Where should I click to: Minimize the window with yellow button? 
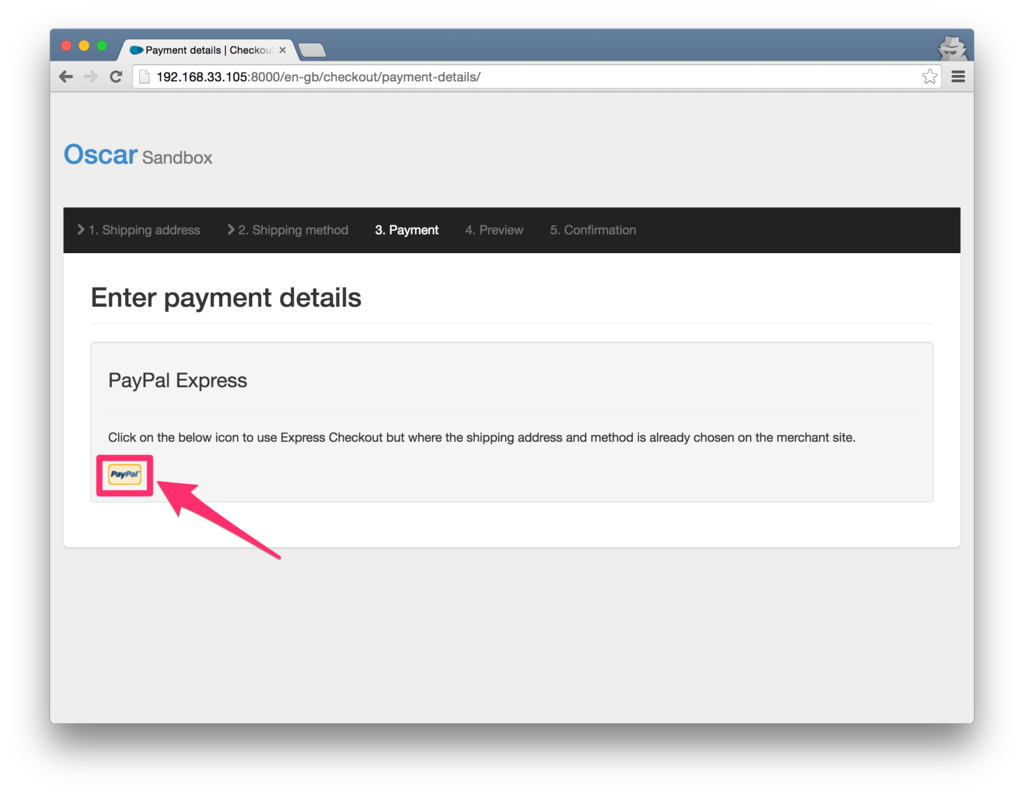tap(84, 46)
